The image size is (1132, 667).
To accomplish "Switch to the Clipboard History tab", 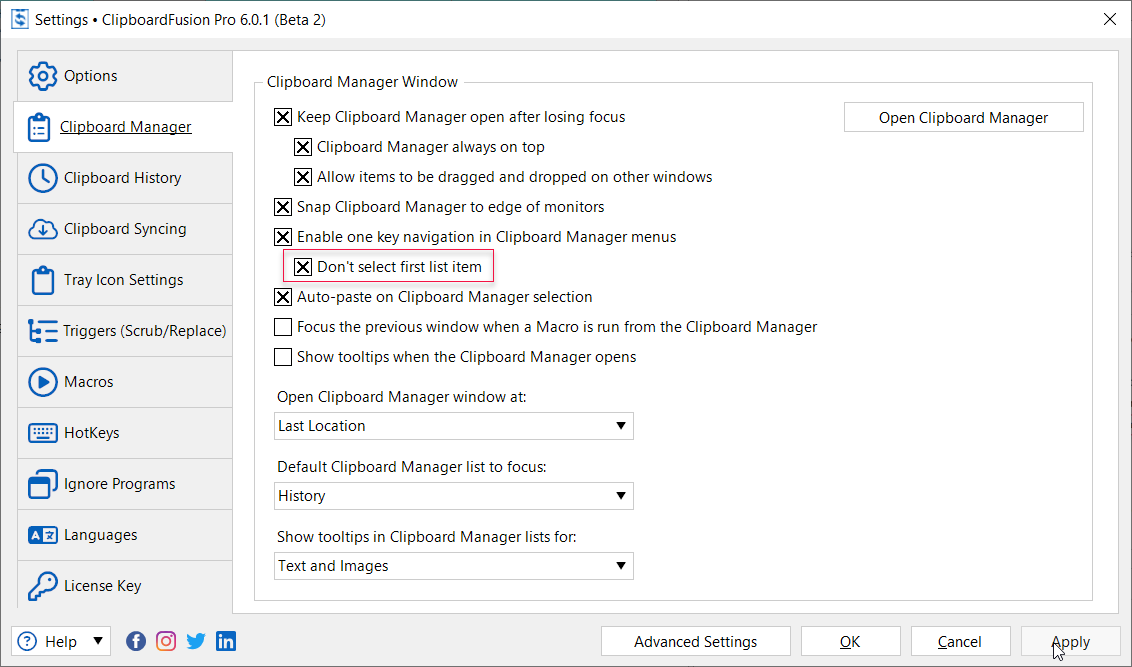I will point(123,178).
